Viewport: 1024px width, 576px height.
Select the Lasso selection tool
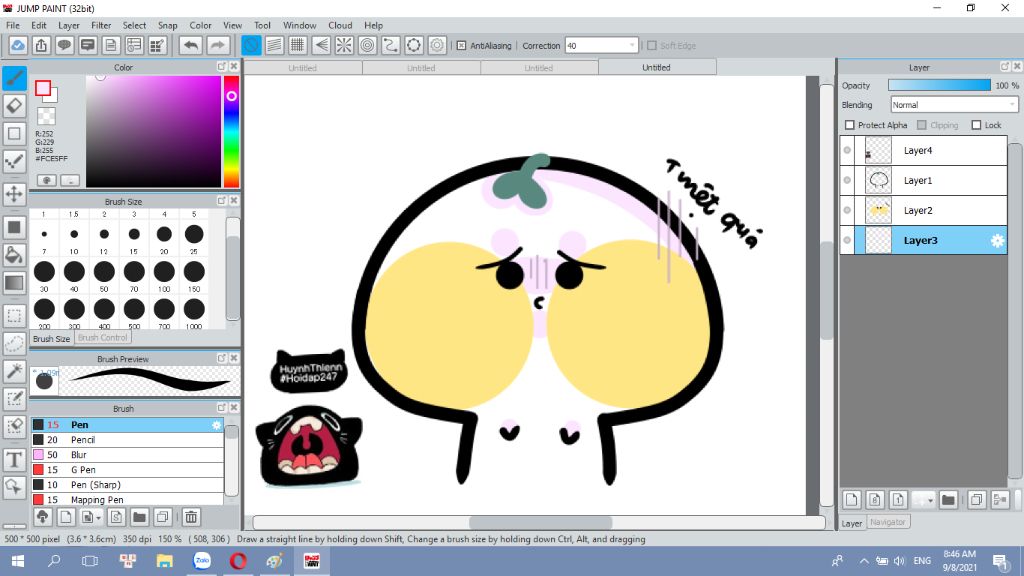click(14, 344)
